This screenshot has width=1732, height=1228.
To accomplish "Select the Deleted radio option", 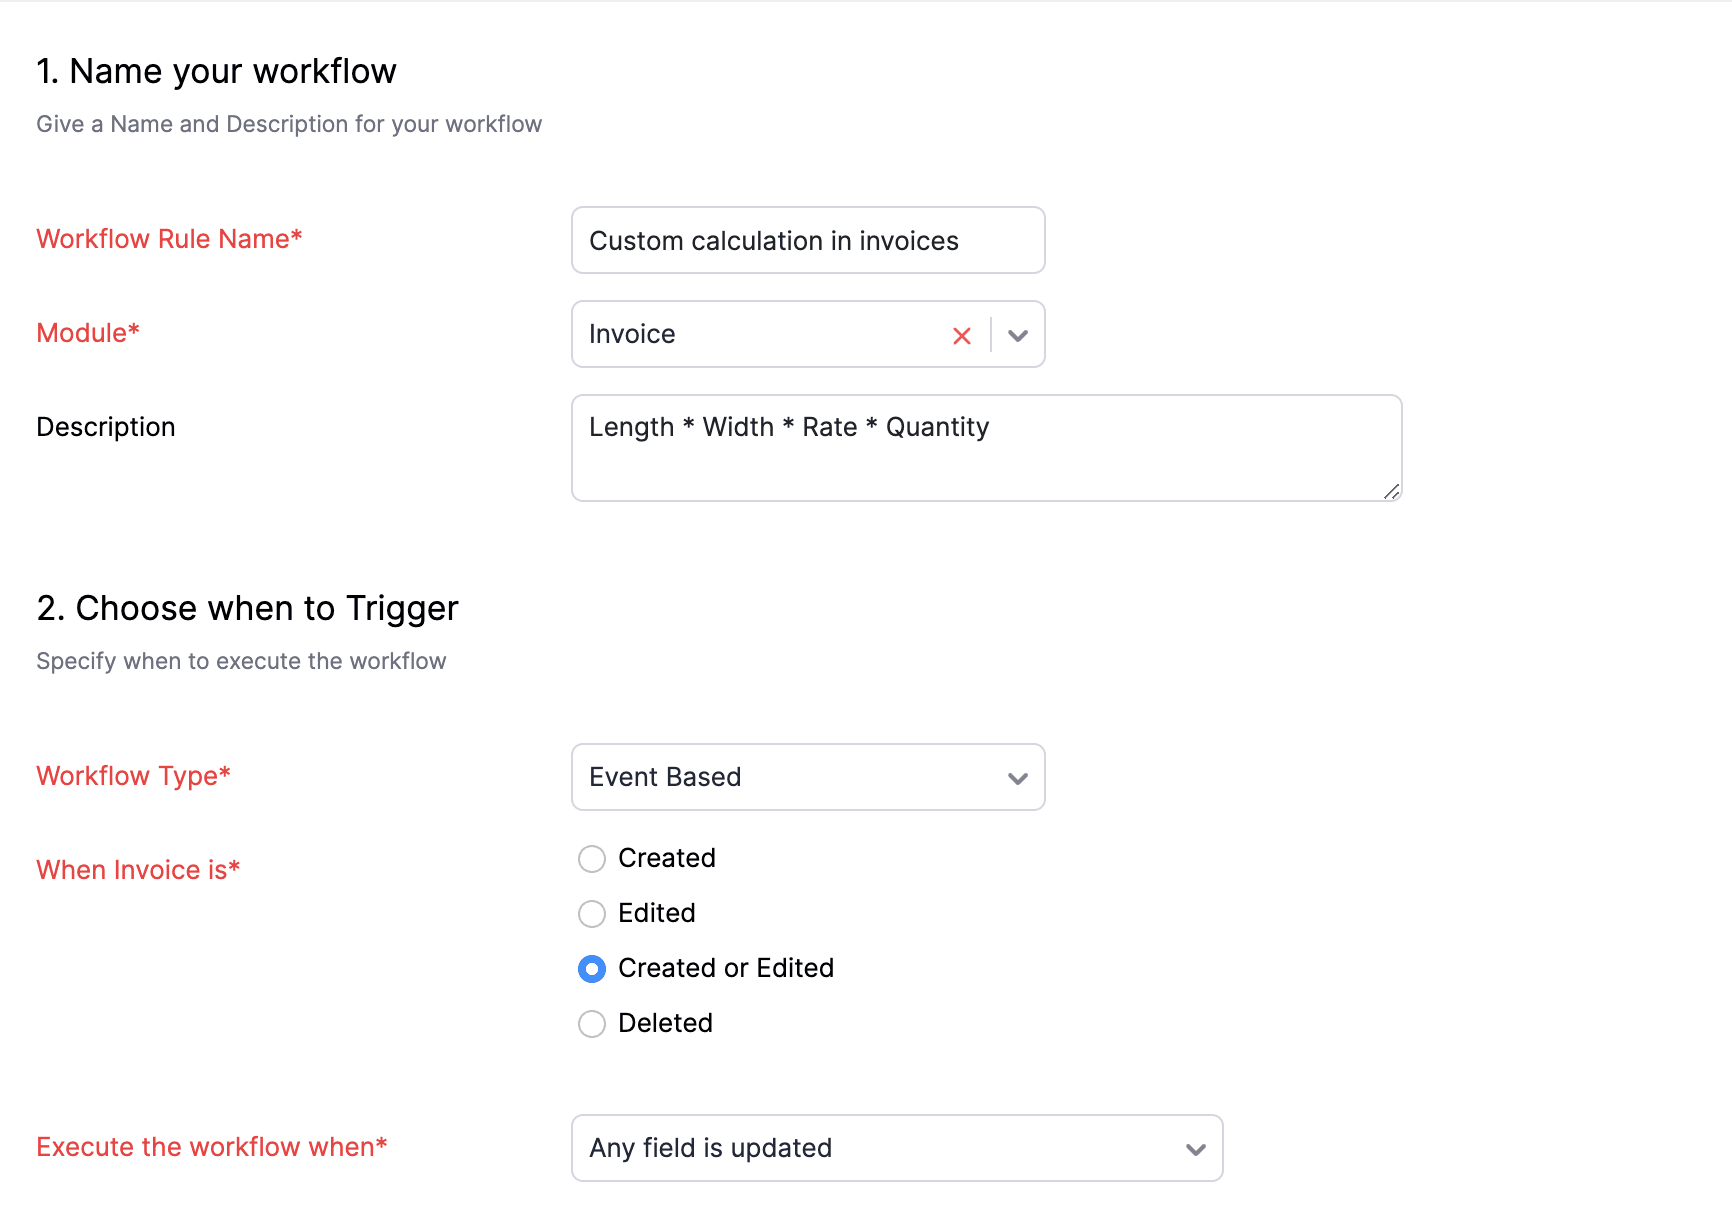I will (x=592, y=1024).
